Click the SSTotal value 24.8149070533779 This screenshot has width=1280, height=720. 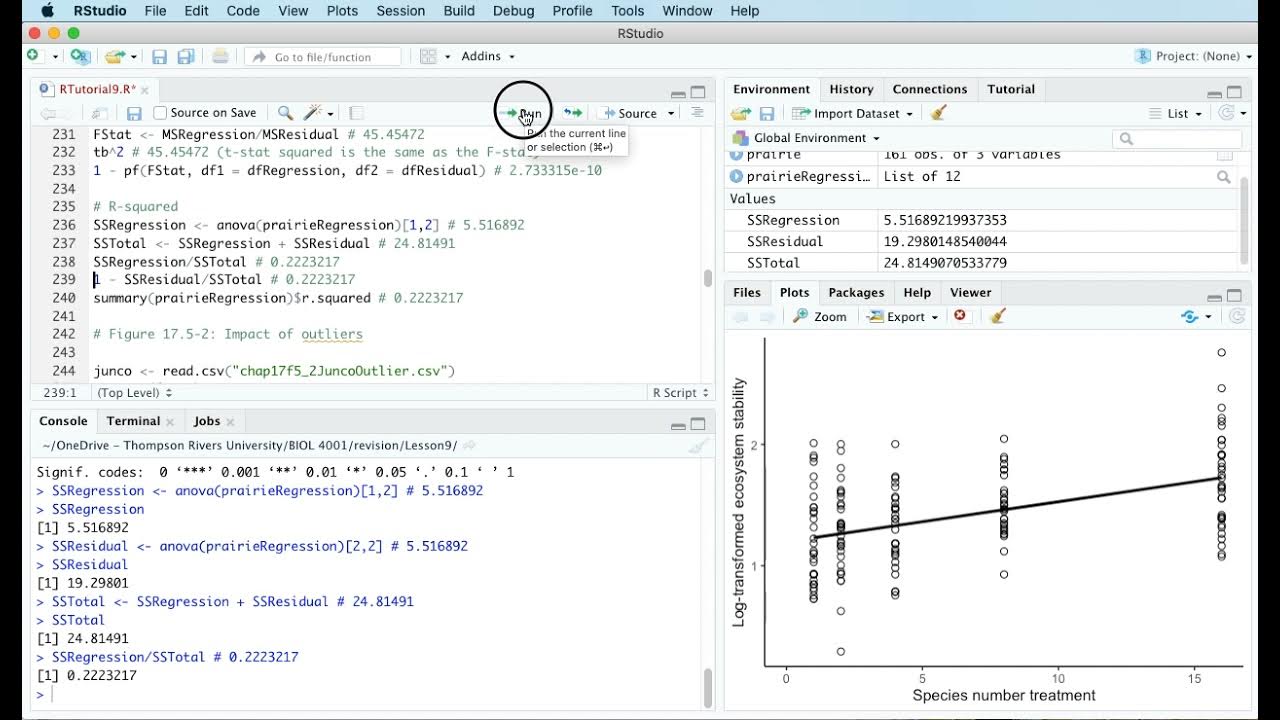pos(945,263)
